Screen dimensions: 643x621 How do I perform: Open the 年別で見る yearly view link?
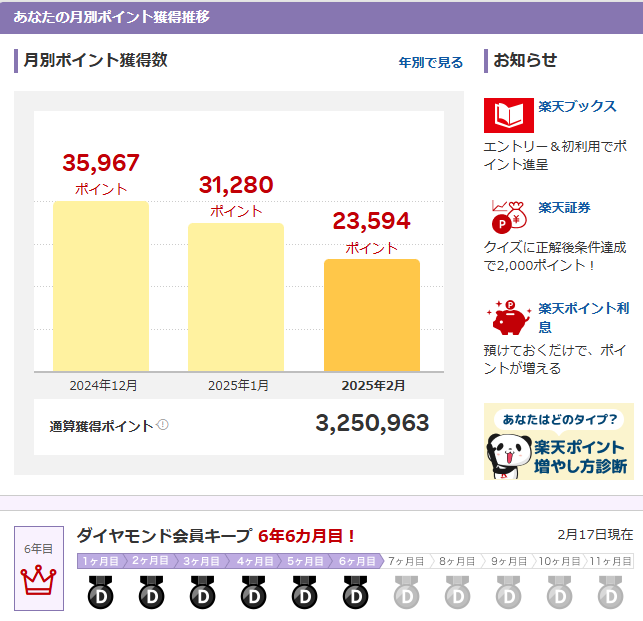431,62
